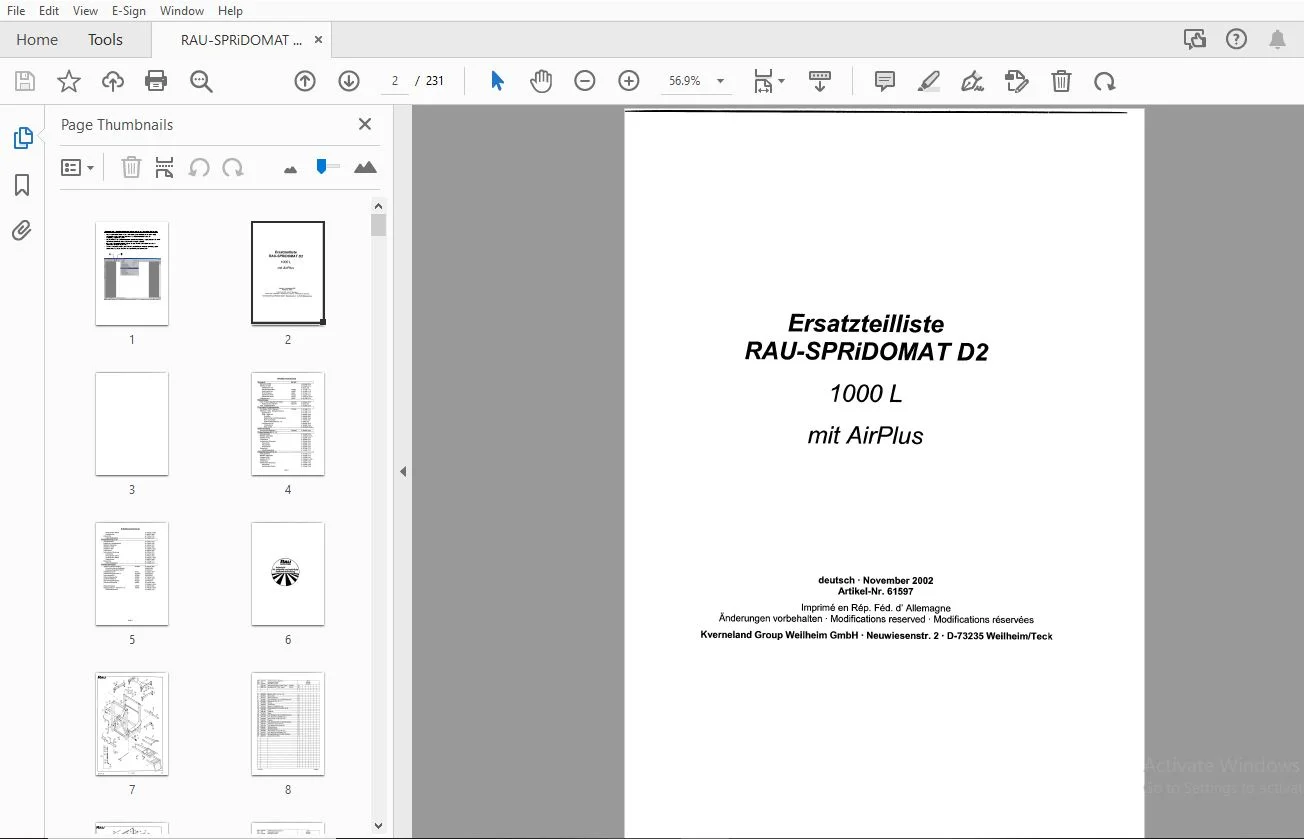Select page 8 table thumbnail
Viewport: 1304px width, 839px height.
[x=288, y=724]
